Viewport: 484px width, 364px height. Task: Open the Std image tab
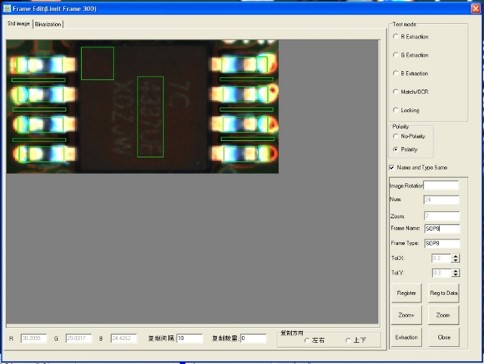click(x=19, y=23)
